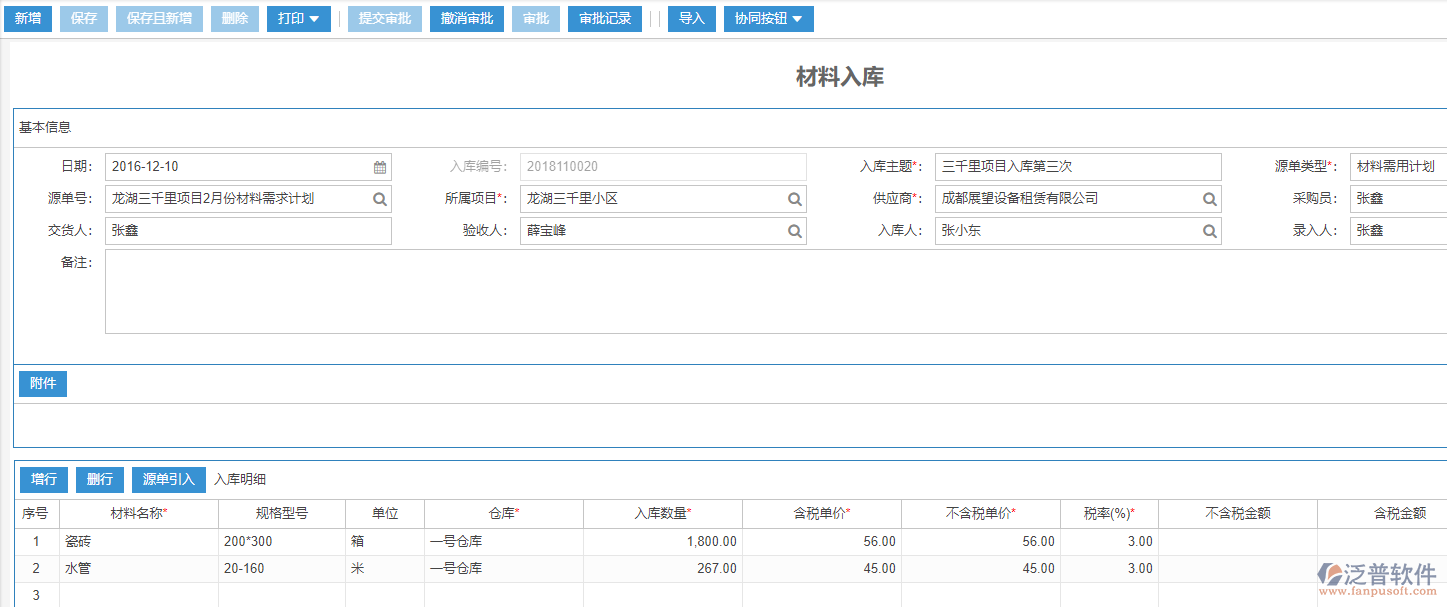This screenshot has width=1447, height=607.
Task: Open the 协同按钮 dropdown menu
Action: [x=768, y=18]
